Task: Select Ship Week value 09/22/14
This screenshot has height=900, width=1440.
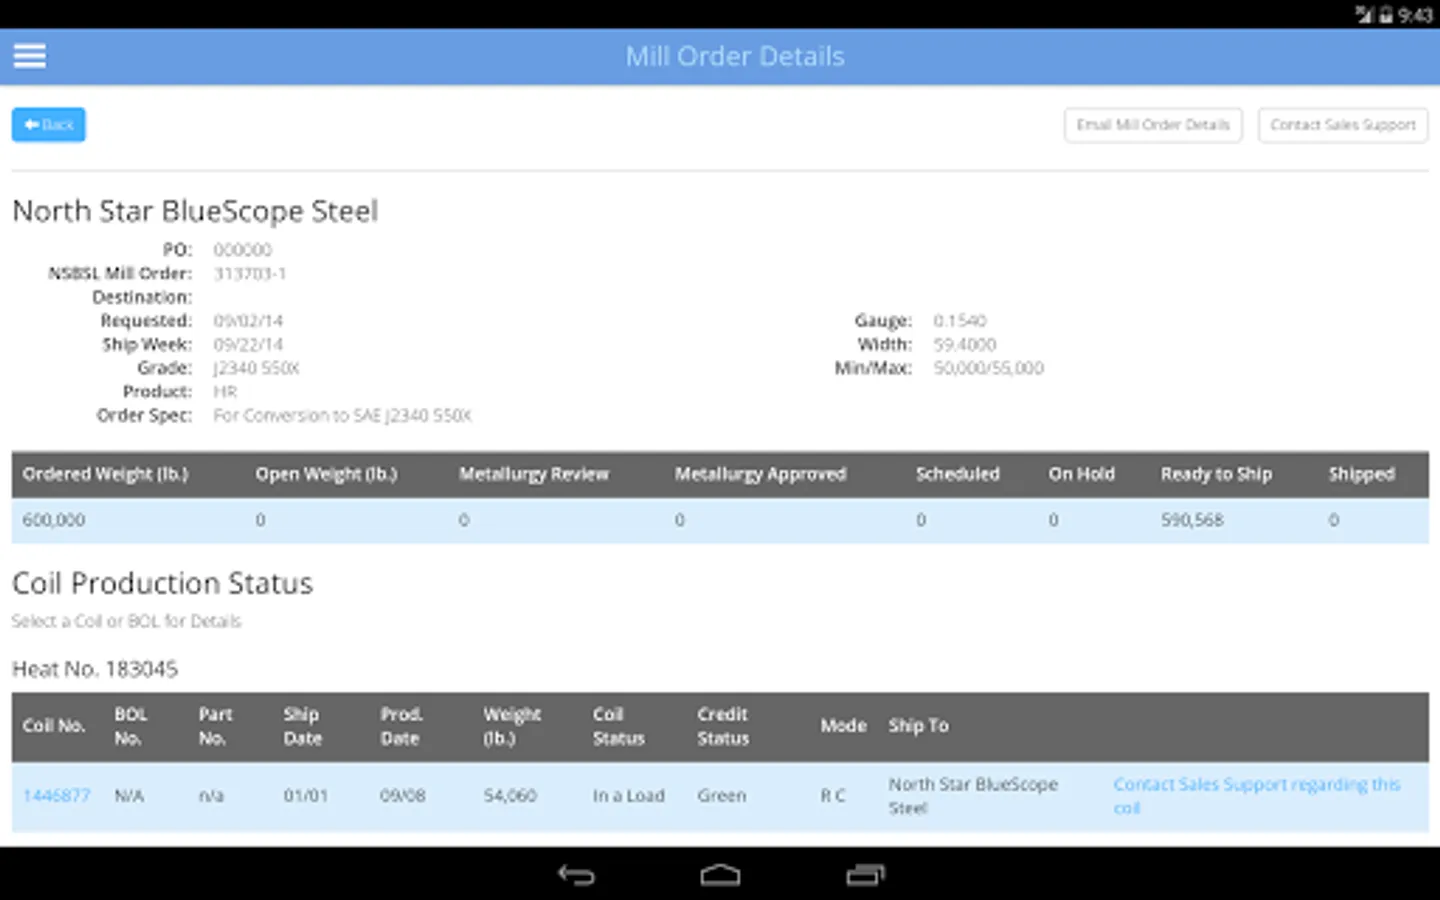Action: (248, 345)
